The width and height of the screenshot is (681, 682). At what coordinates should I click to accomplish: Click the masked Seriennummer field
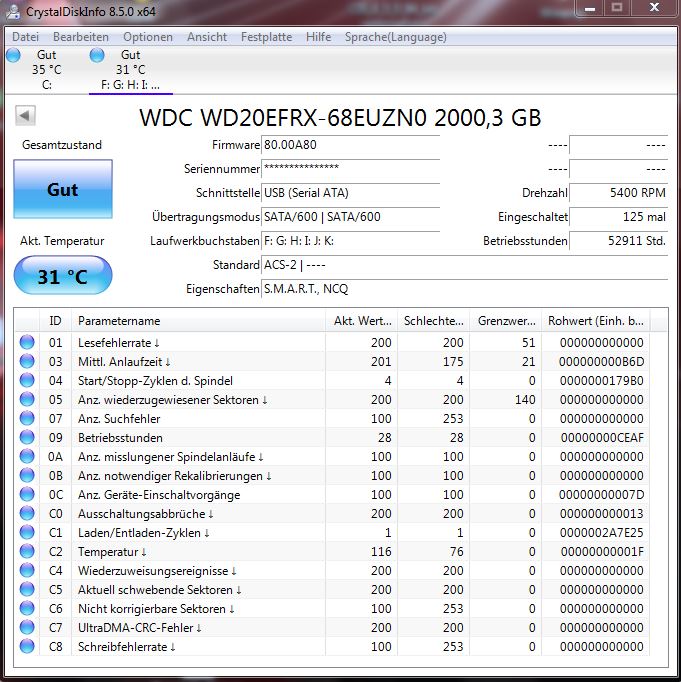click(x=351, y=168)
